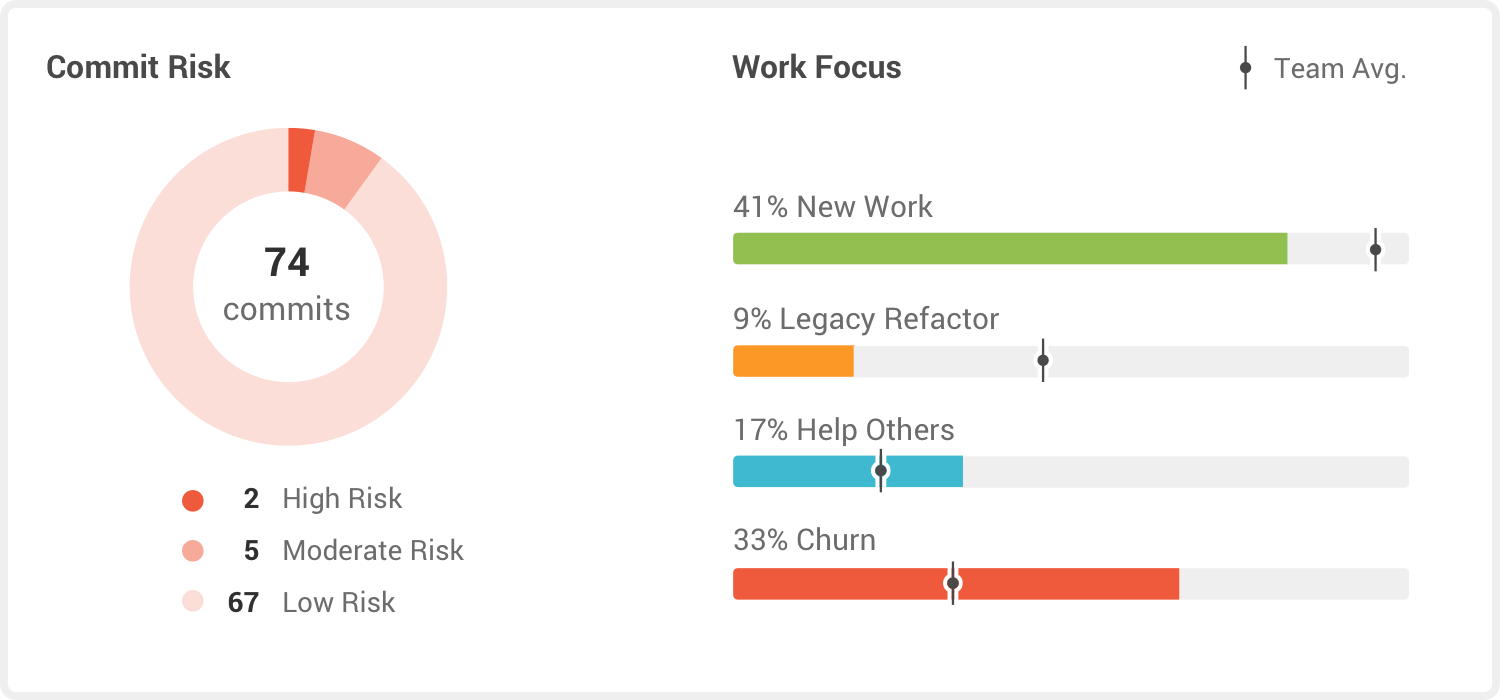Screen dimensions: 1500x700
Task: Click the team average marker on Help Others bar
Action: pos(880,471)
